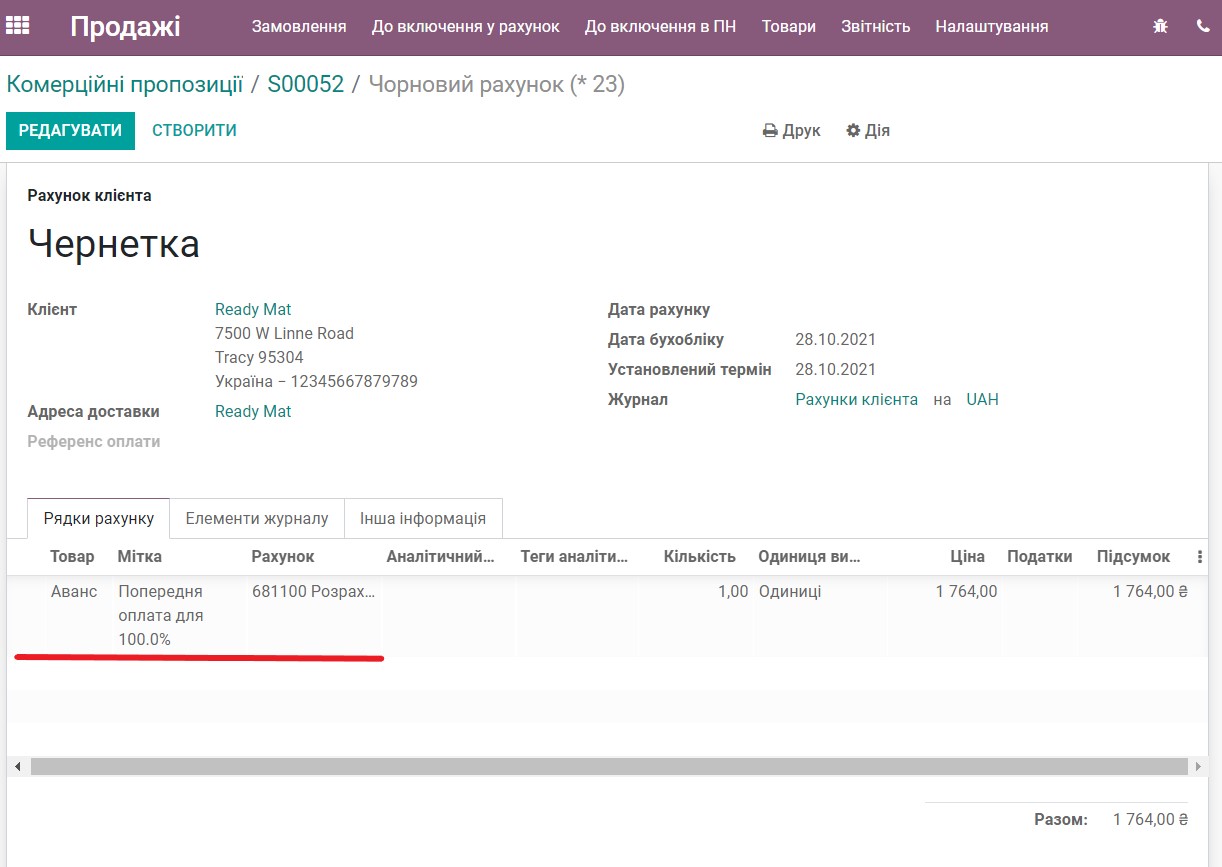Click the phone icon in the header
1222x867 pixels.
[1201, 24]
